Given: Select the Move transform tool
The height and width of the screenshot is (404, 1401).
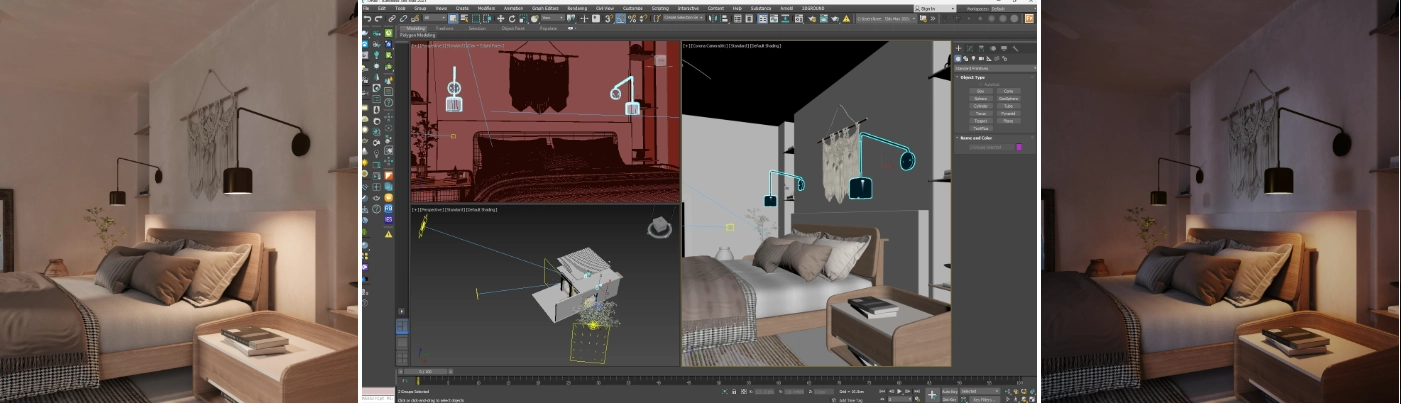Looking at the screenshot, I should coord(500,18).
